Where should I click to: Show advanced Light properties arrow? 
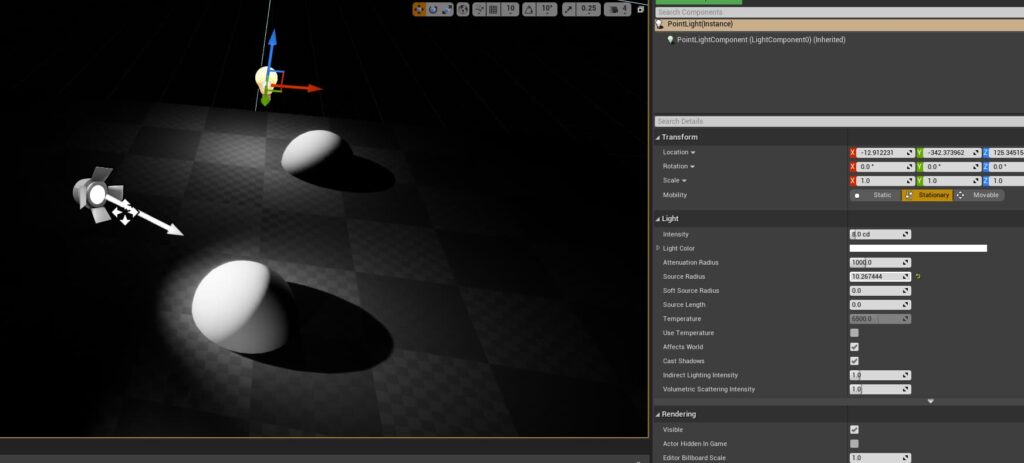point(931,402)
